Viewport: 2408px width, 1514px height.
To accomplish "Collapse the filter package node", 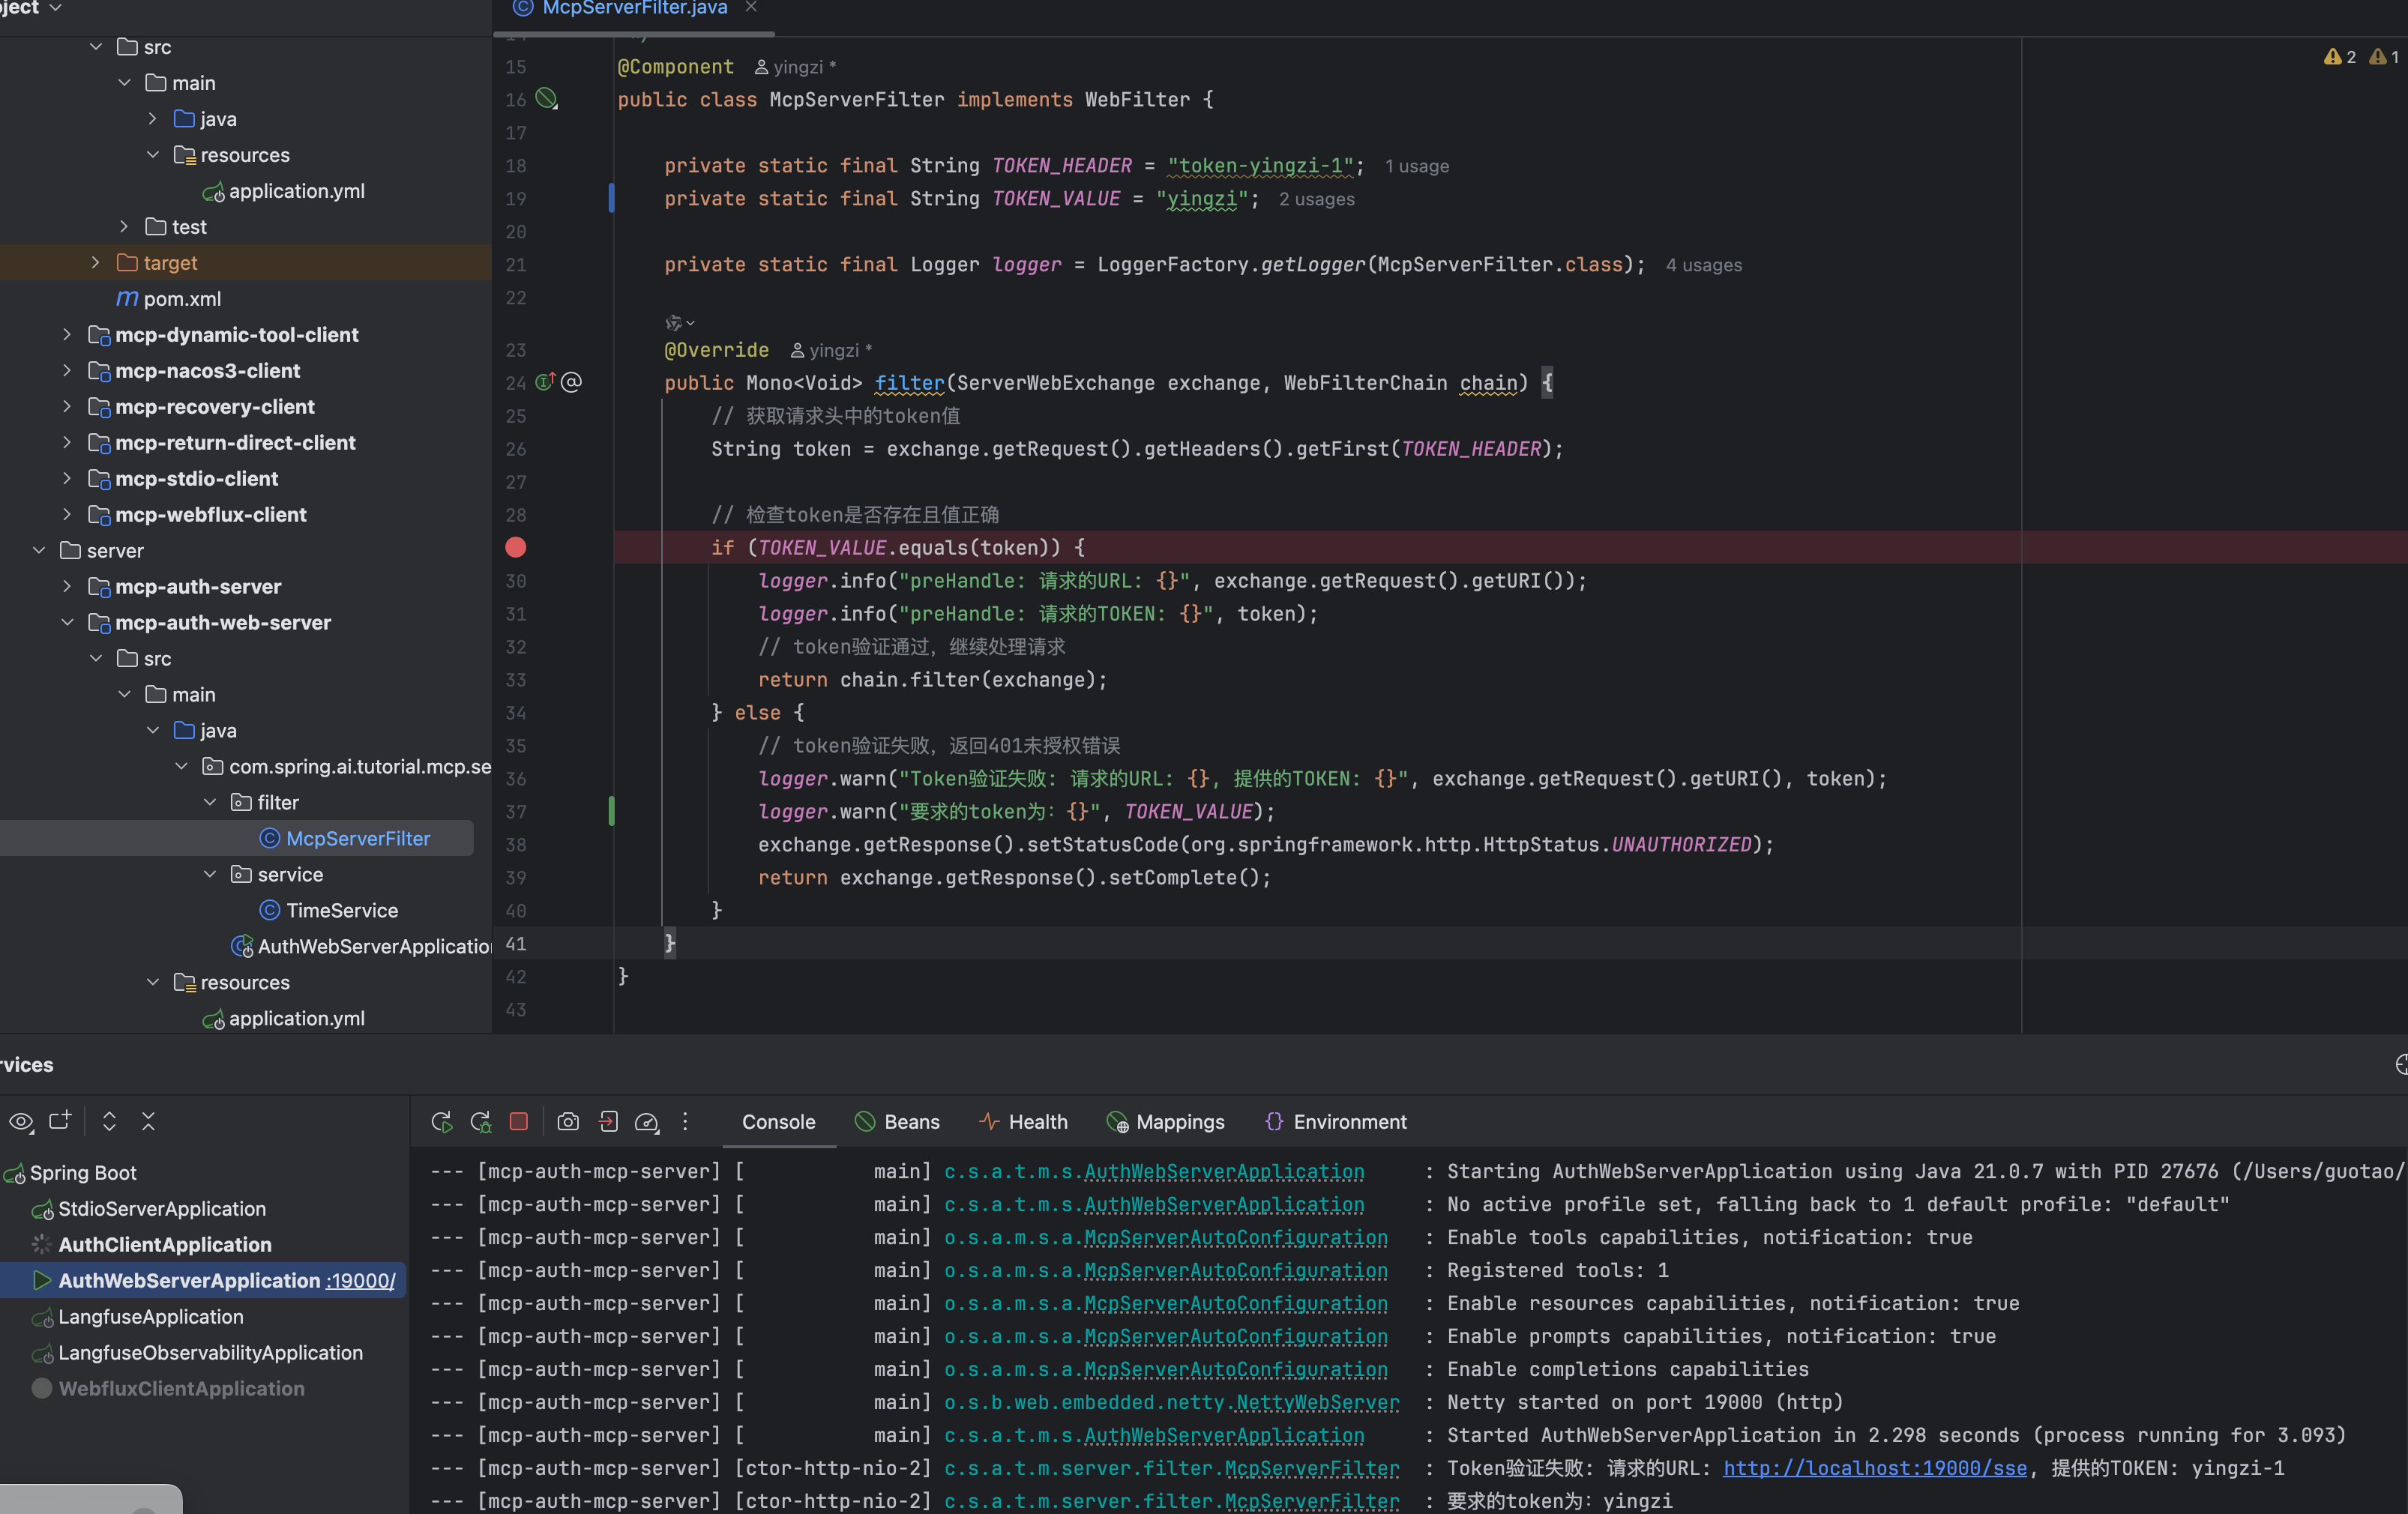I will tap(210, 802).
